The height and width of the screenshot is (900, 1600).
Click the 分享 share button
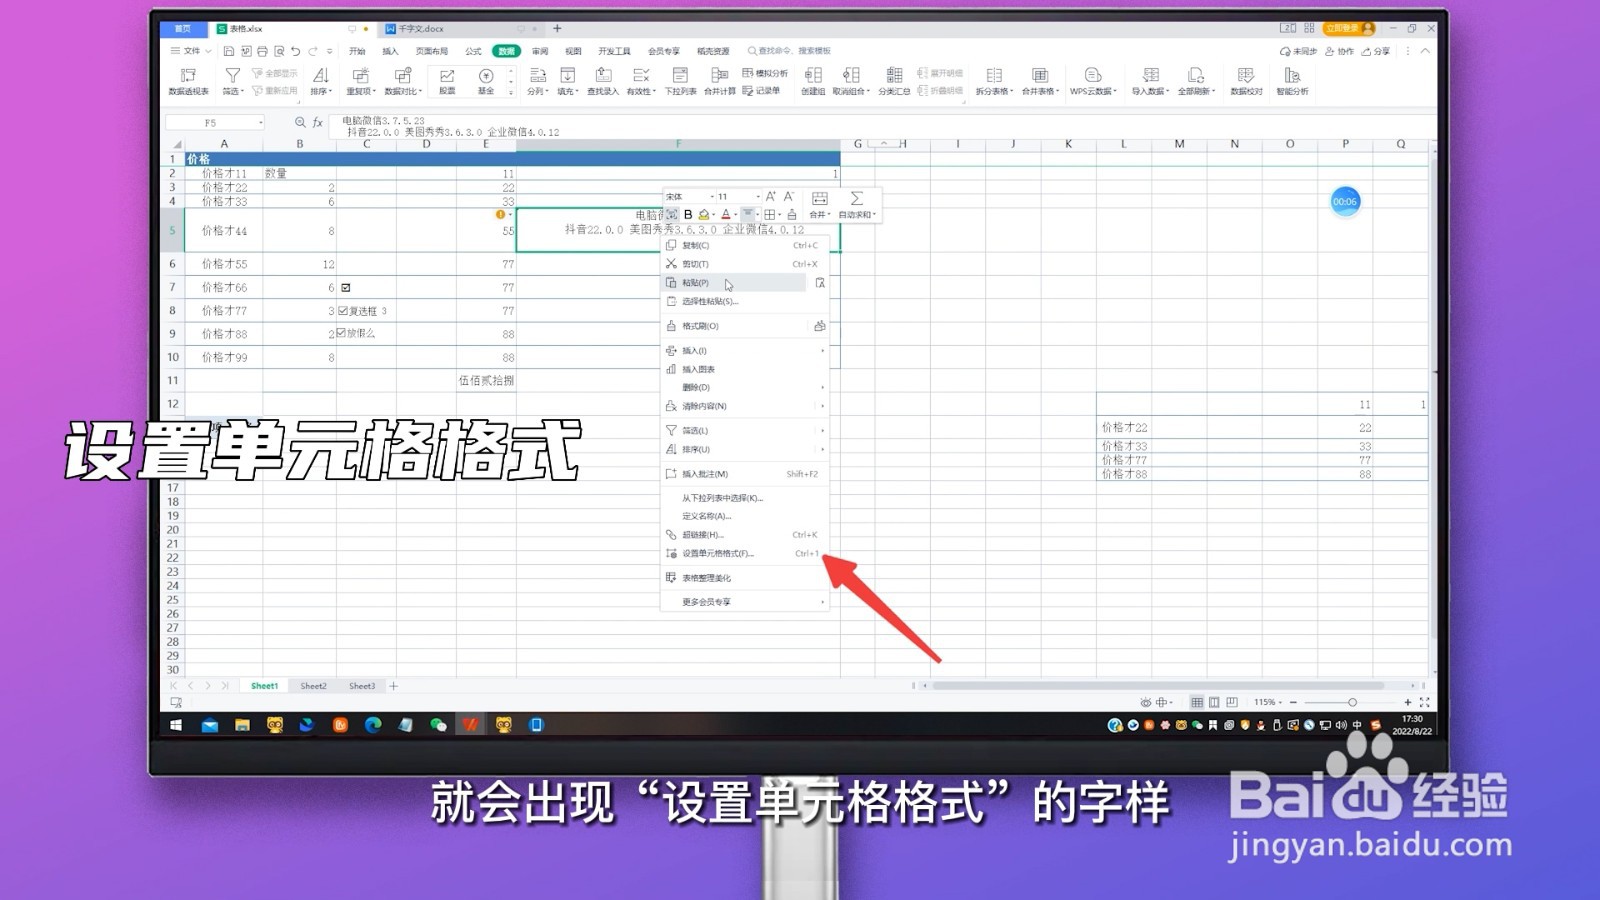coord(1376,51)
